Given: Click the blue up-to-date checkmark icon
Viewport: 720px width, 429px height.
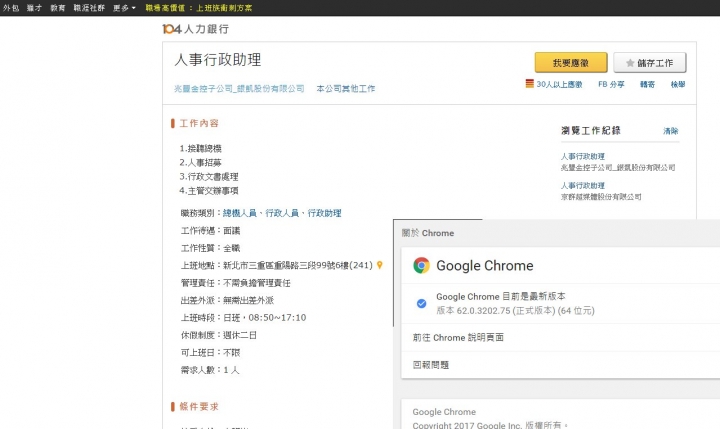Looking at the screenshot, I should click(x=422, y=302).
